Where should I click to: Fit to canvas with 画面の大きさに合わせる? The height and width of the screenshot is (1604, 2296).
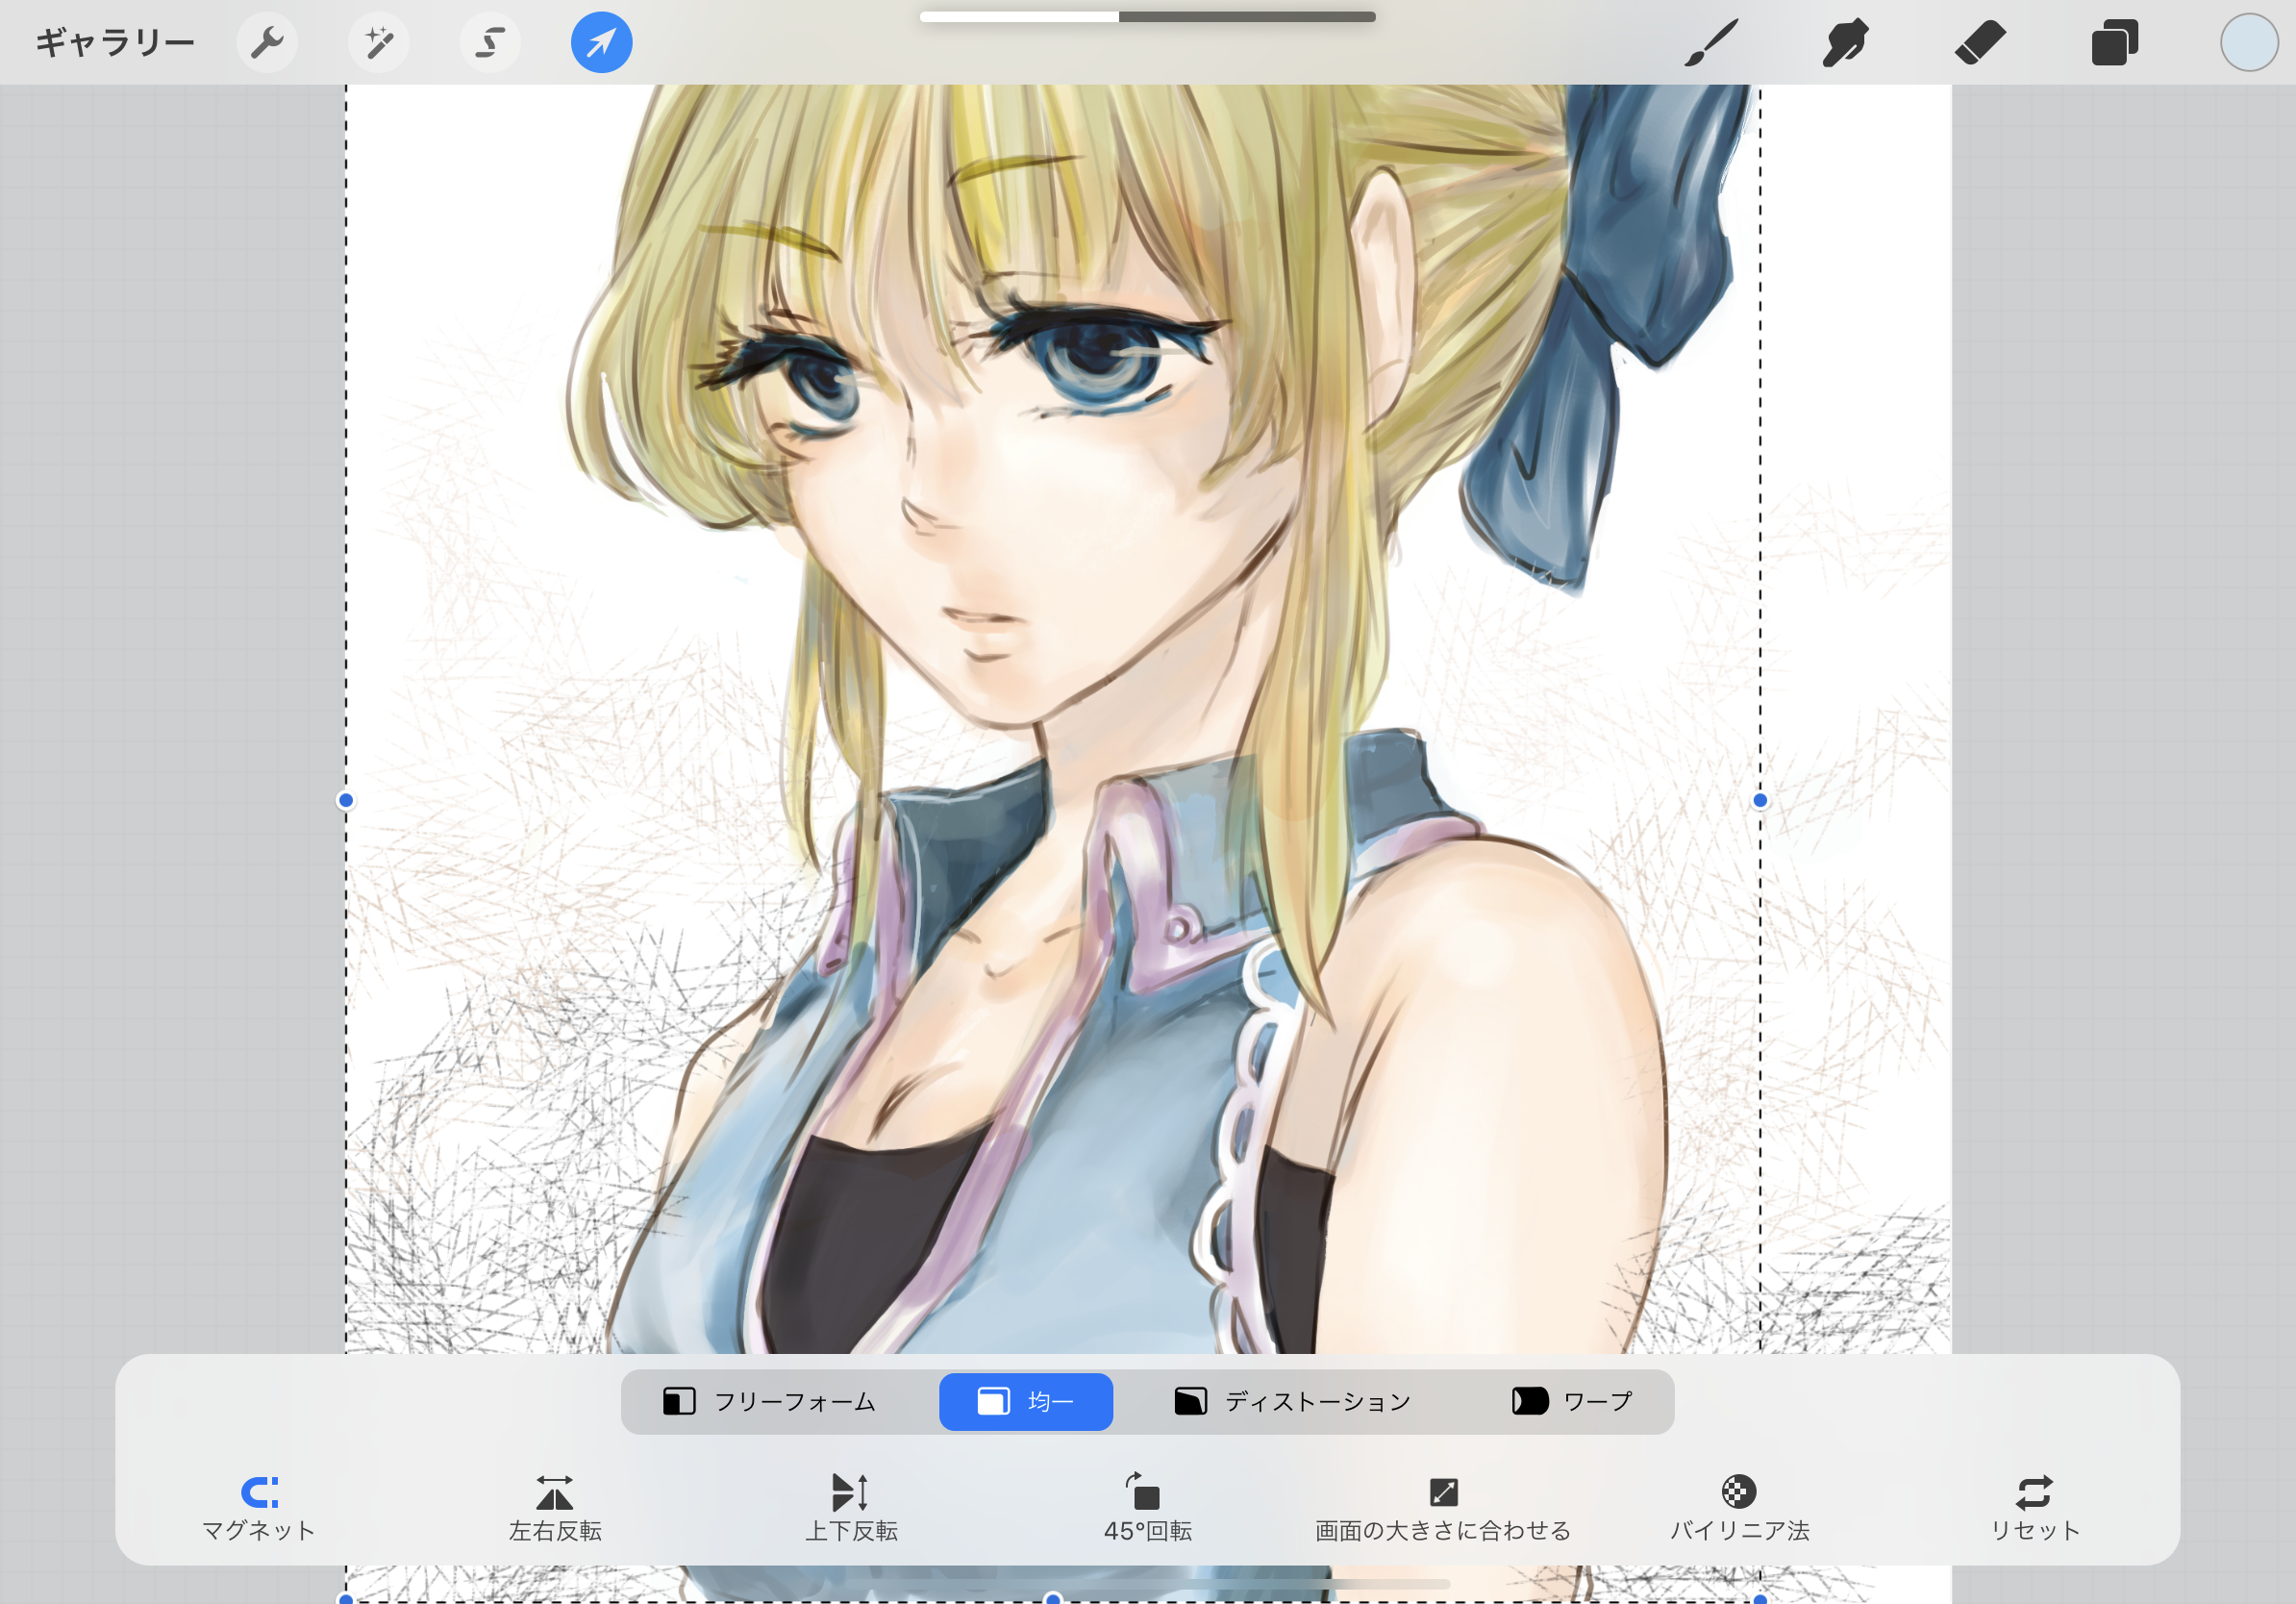tap(1443, 1508)
